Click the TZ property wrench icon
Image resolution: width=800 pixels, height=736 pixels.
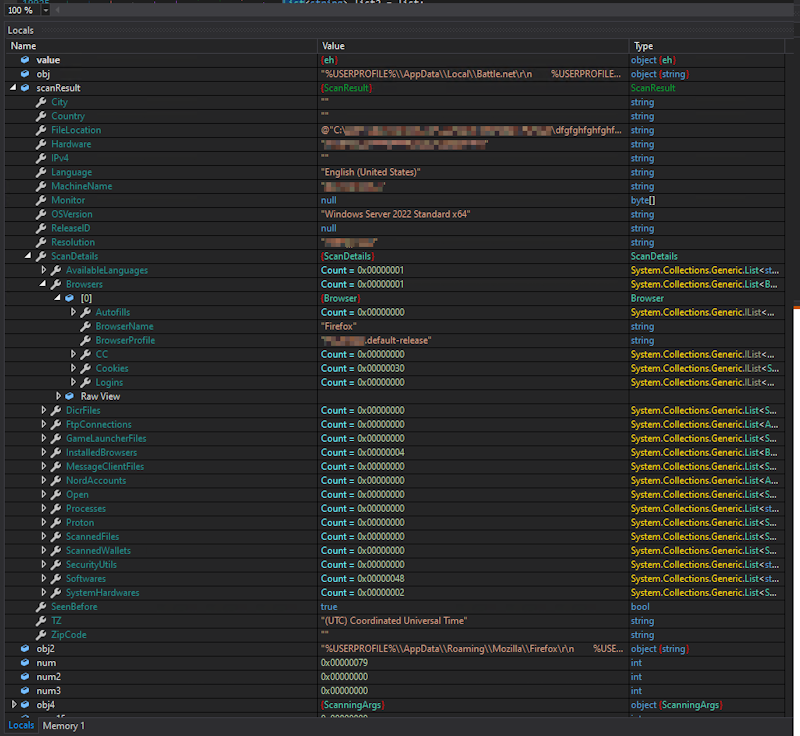point(41,621)
